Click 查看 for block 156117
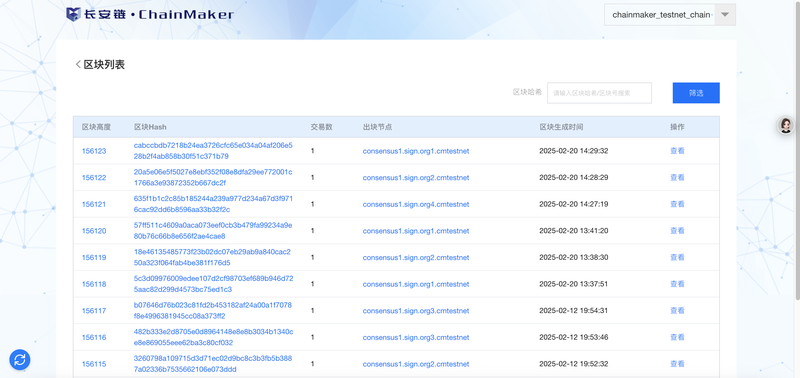800x378 pixels. click(677, 310)
